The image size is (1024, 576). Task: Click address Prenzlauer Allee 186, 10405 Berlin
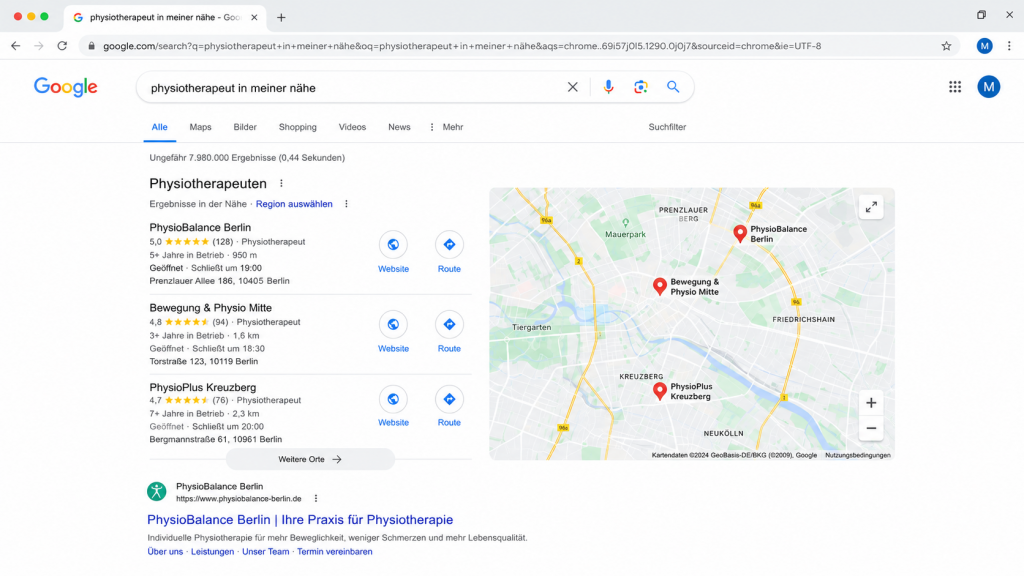(219, 281)
